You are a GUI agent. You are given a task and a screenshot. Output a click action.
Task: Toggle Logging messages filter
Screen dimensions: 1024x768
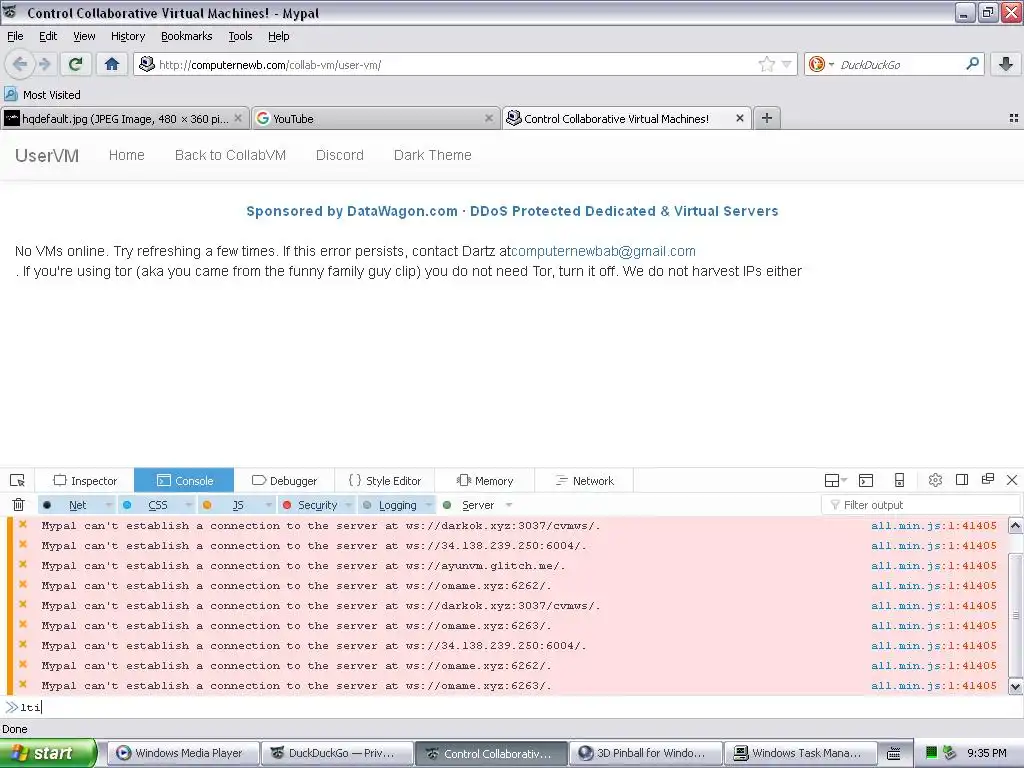pos(397,505)
